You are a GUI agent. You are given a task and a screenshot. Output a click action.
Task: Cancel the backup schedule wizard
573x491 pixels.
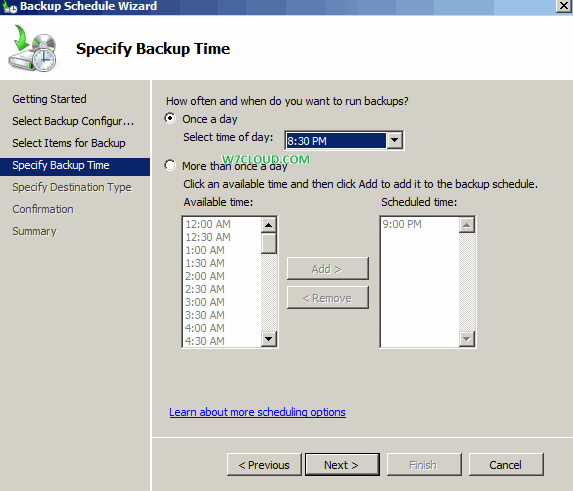coord(506,465)
